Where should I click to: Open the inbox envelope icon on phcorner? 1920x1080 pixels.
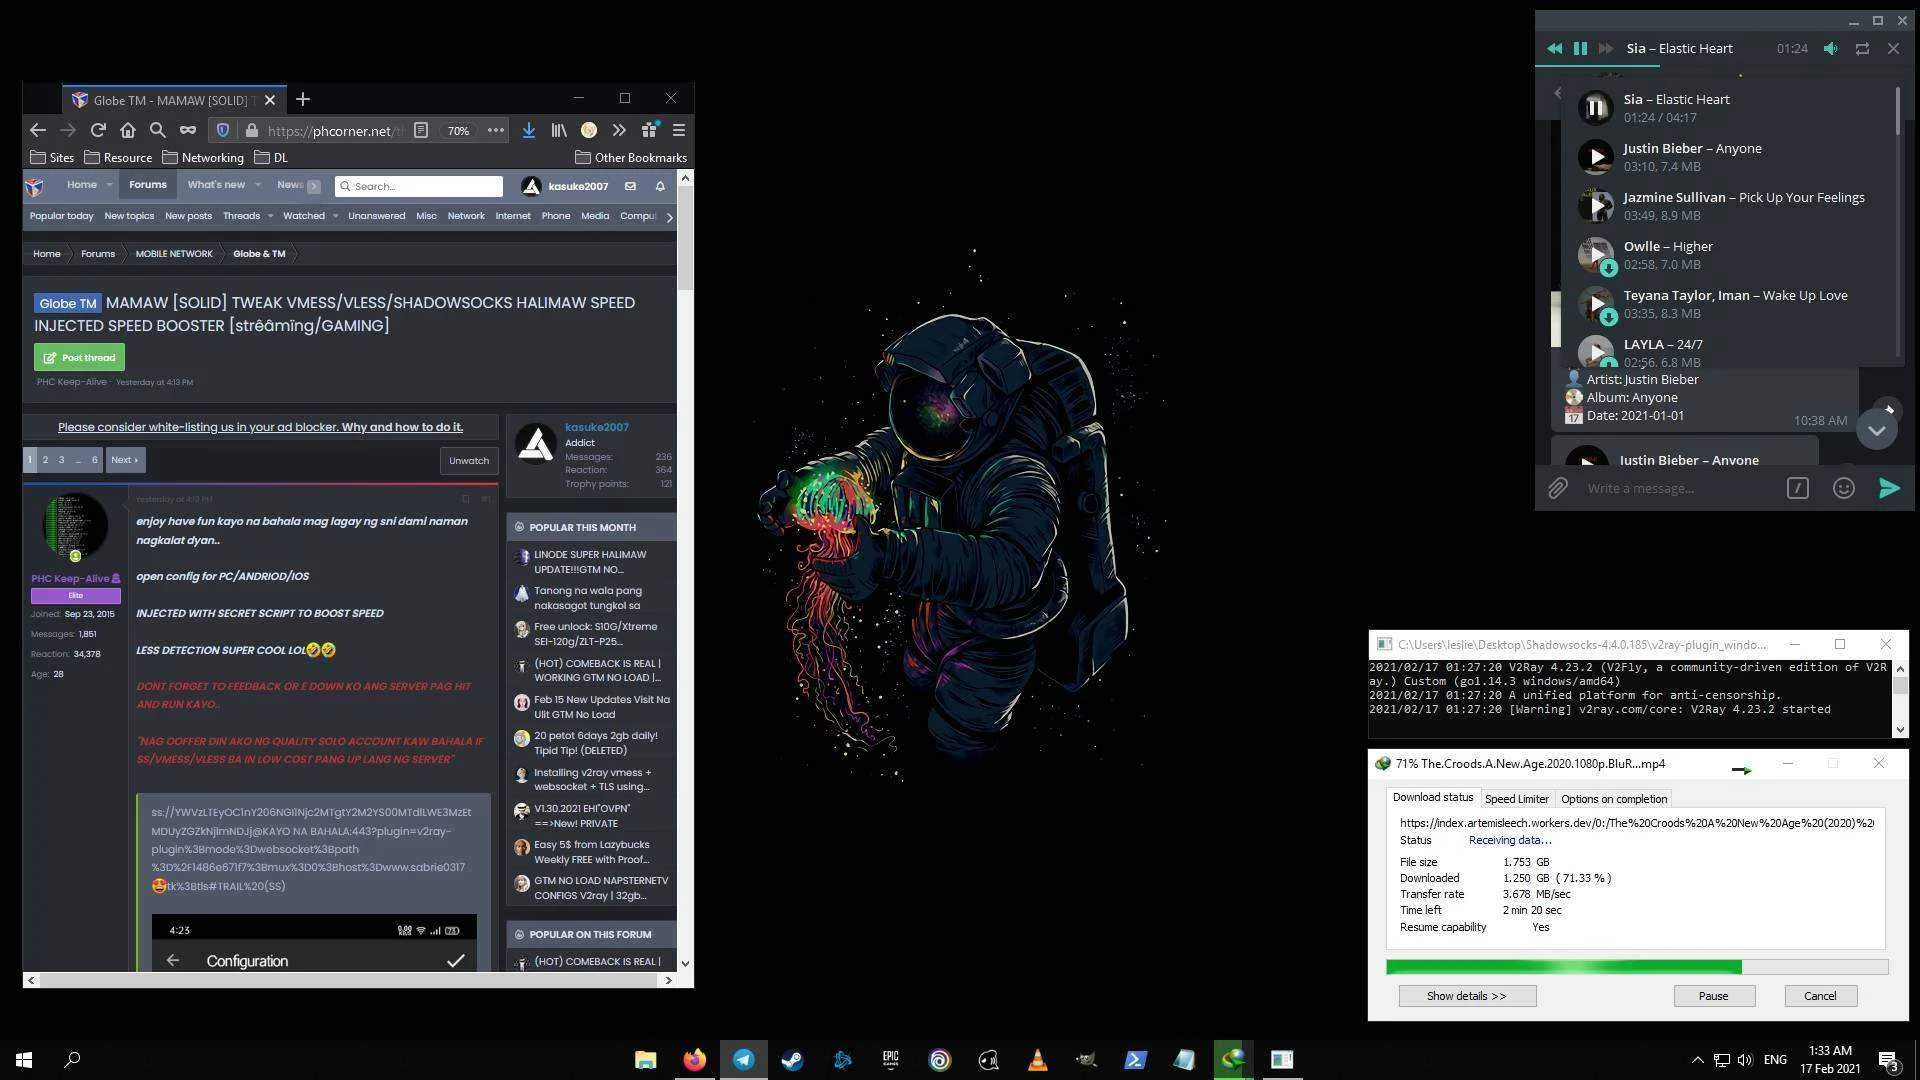pos(630,186)
